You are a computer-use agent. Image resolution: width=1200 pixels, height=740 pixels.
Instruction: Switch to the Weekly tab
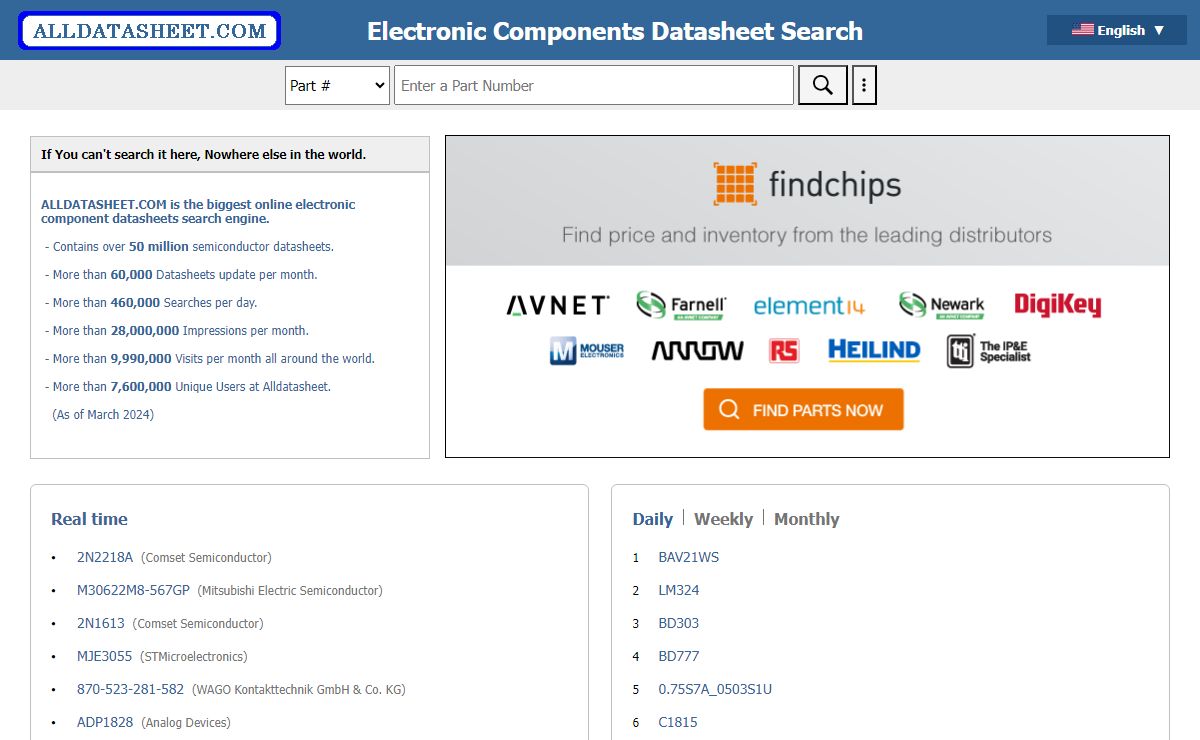723,519
